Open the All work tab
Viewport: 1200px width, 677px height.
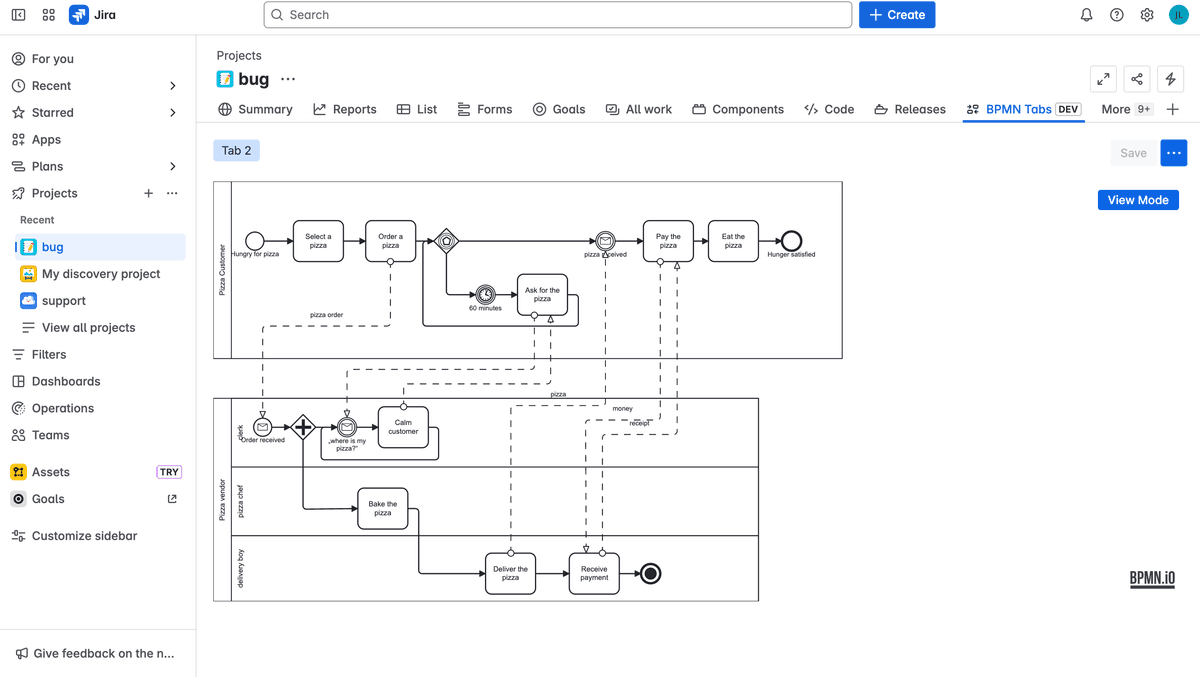point(638,109)
